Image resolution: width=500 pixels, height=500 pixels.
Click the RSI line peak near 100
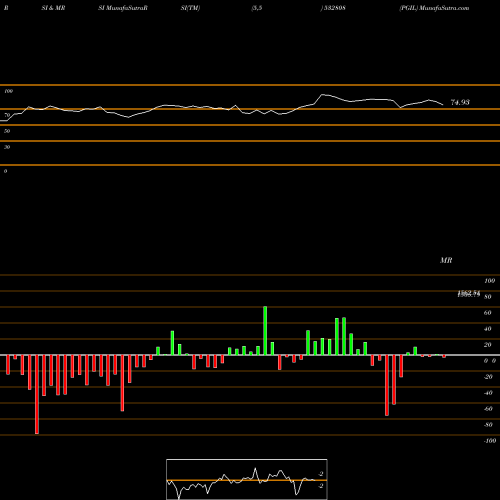[x=322, y=95]
